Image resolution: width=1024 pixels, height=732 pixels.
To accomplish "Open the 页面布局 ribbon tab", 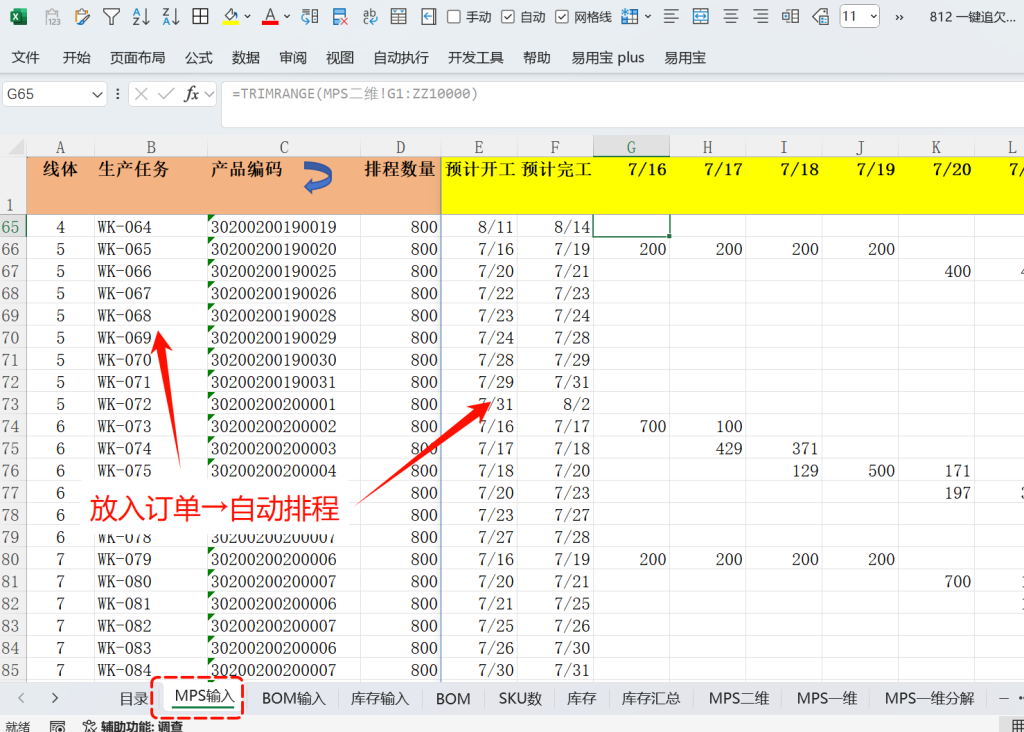I will [x=137, y=57].
